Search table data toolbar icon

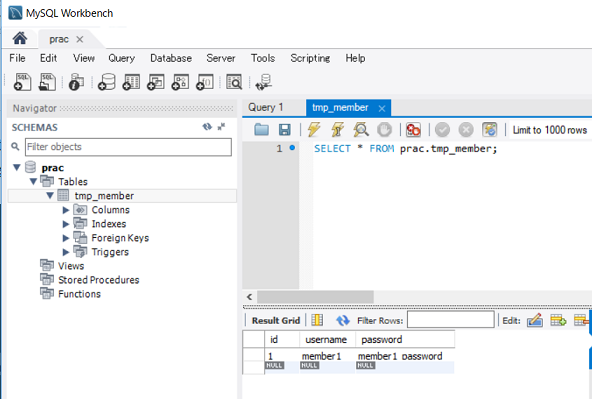(234, 82)
